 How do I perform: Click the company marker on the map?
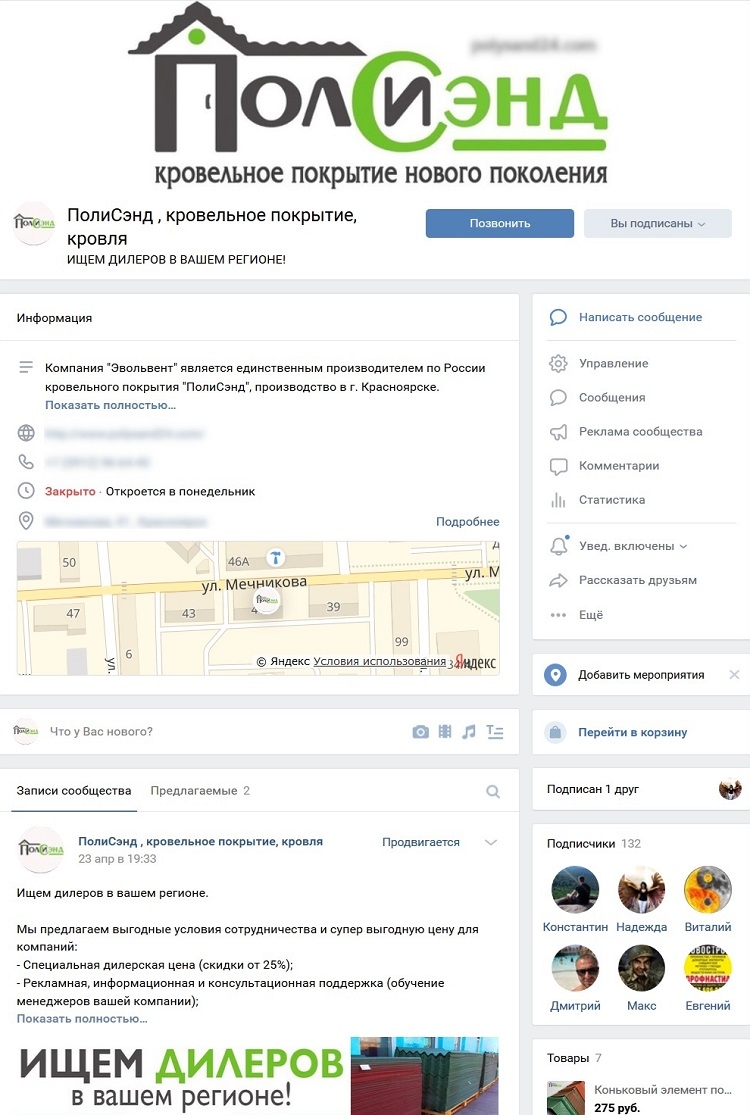pos(267,601)
